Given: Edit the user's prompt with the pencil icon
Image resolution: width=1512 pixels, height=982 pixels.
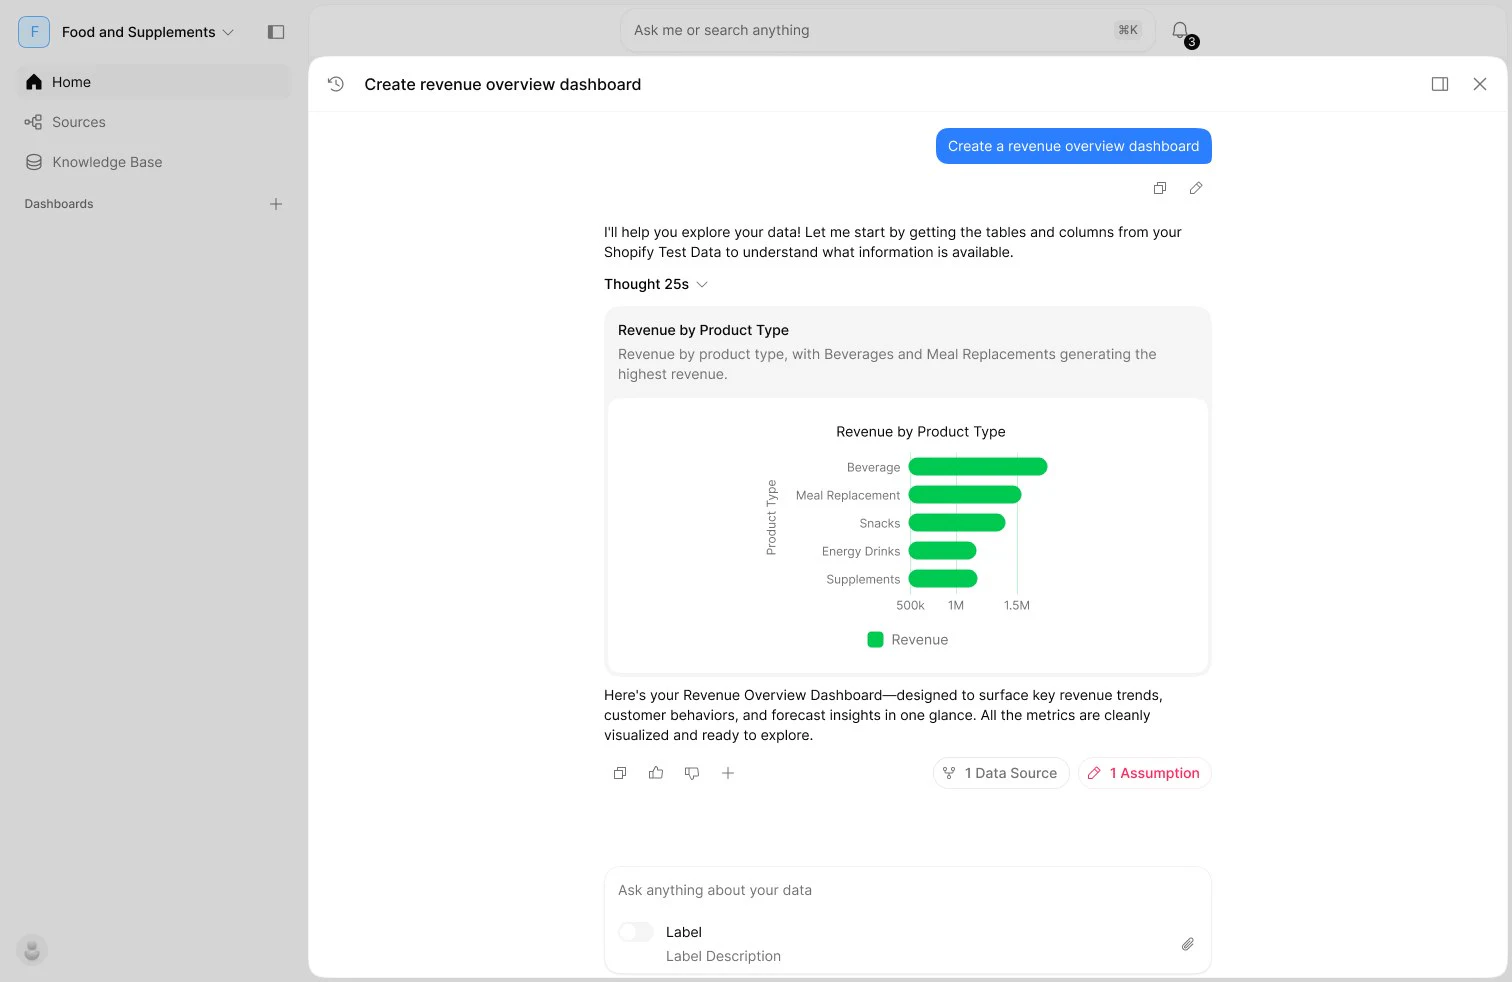Looking at the screenshot, I should pos(1196,188).
